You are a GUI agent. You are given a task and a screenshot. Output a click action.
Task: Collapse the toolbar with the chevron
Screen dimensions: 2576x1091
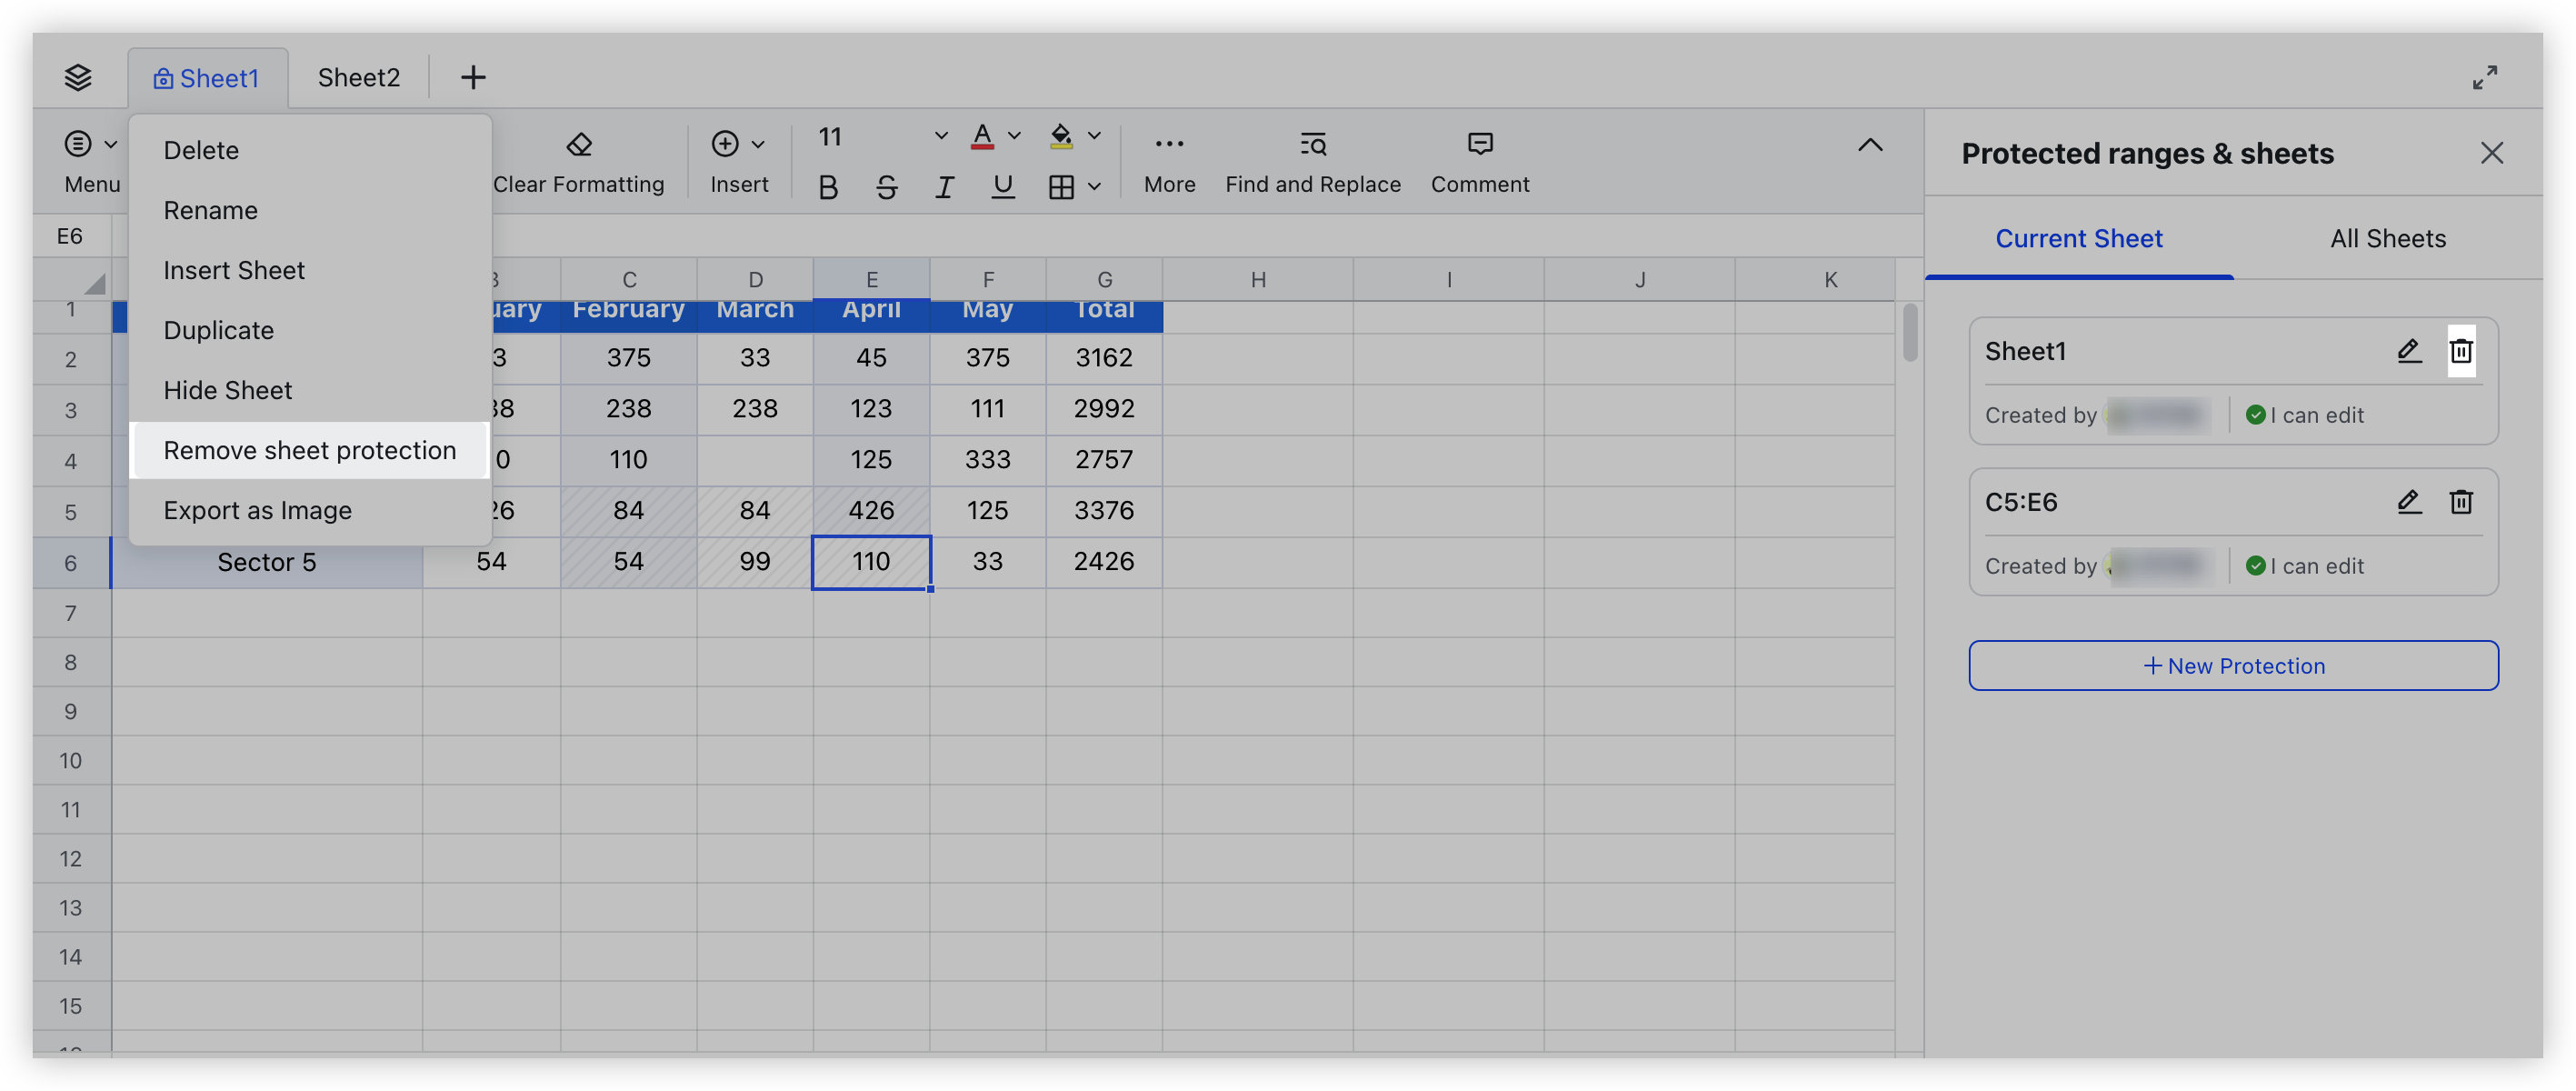tap(1869, 145)
